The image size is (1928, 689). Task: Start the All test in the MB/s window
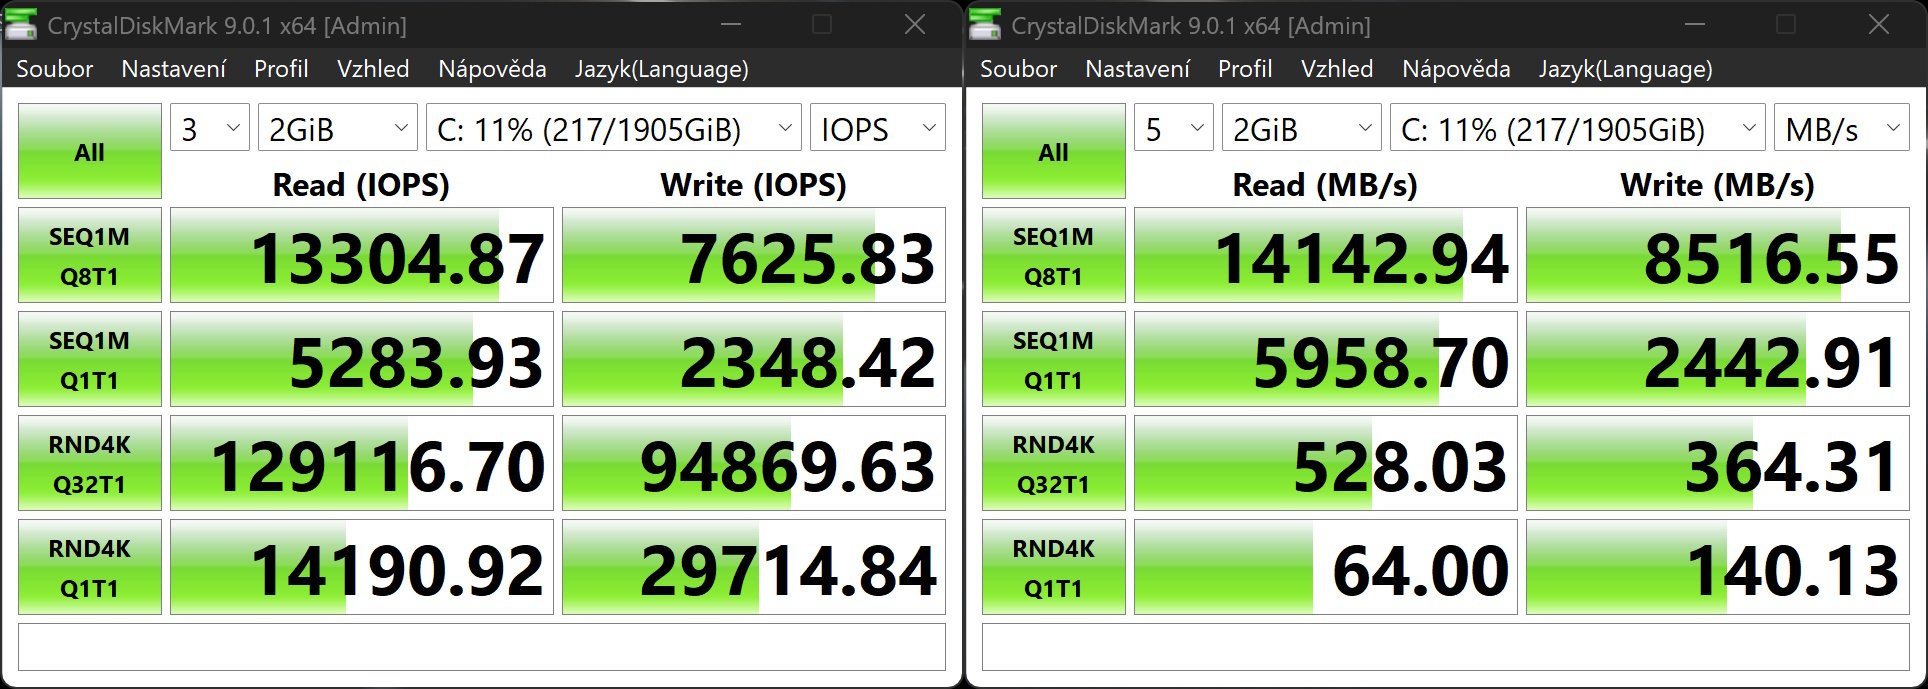tap(1053, 152)
